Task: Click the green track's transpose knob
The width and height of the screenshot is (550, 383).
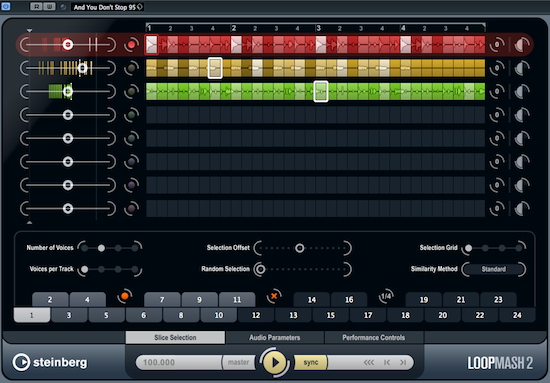Action: click(x=497, y=92)
